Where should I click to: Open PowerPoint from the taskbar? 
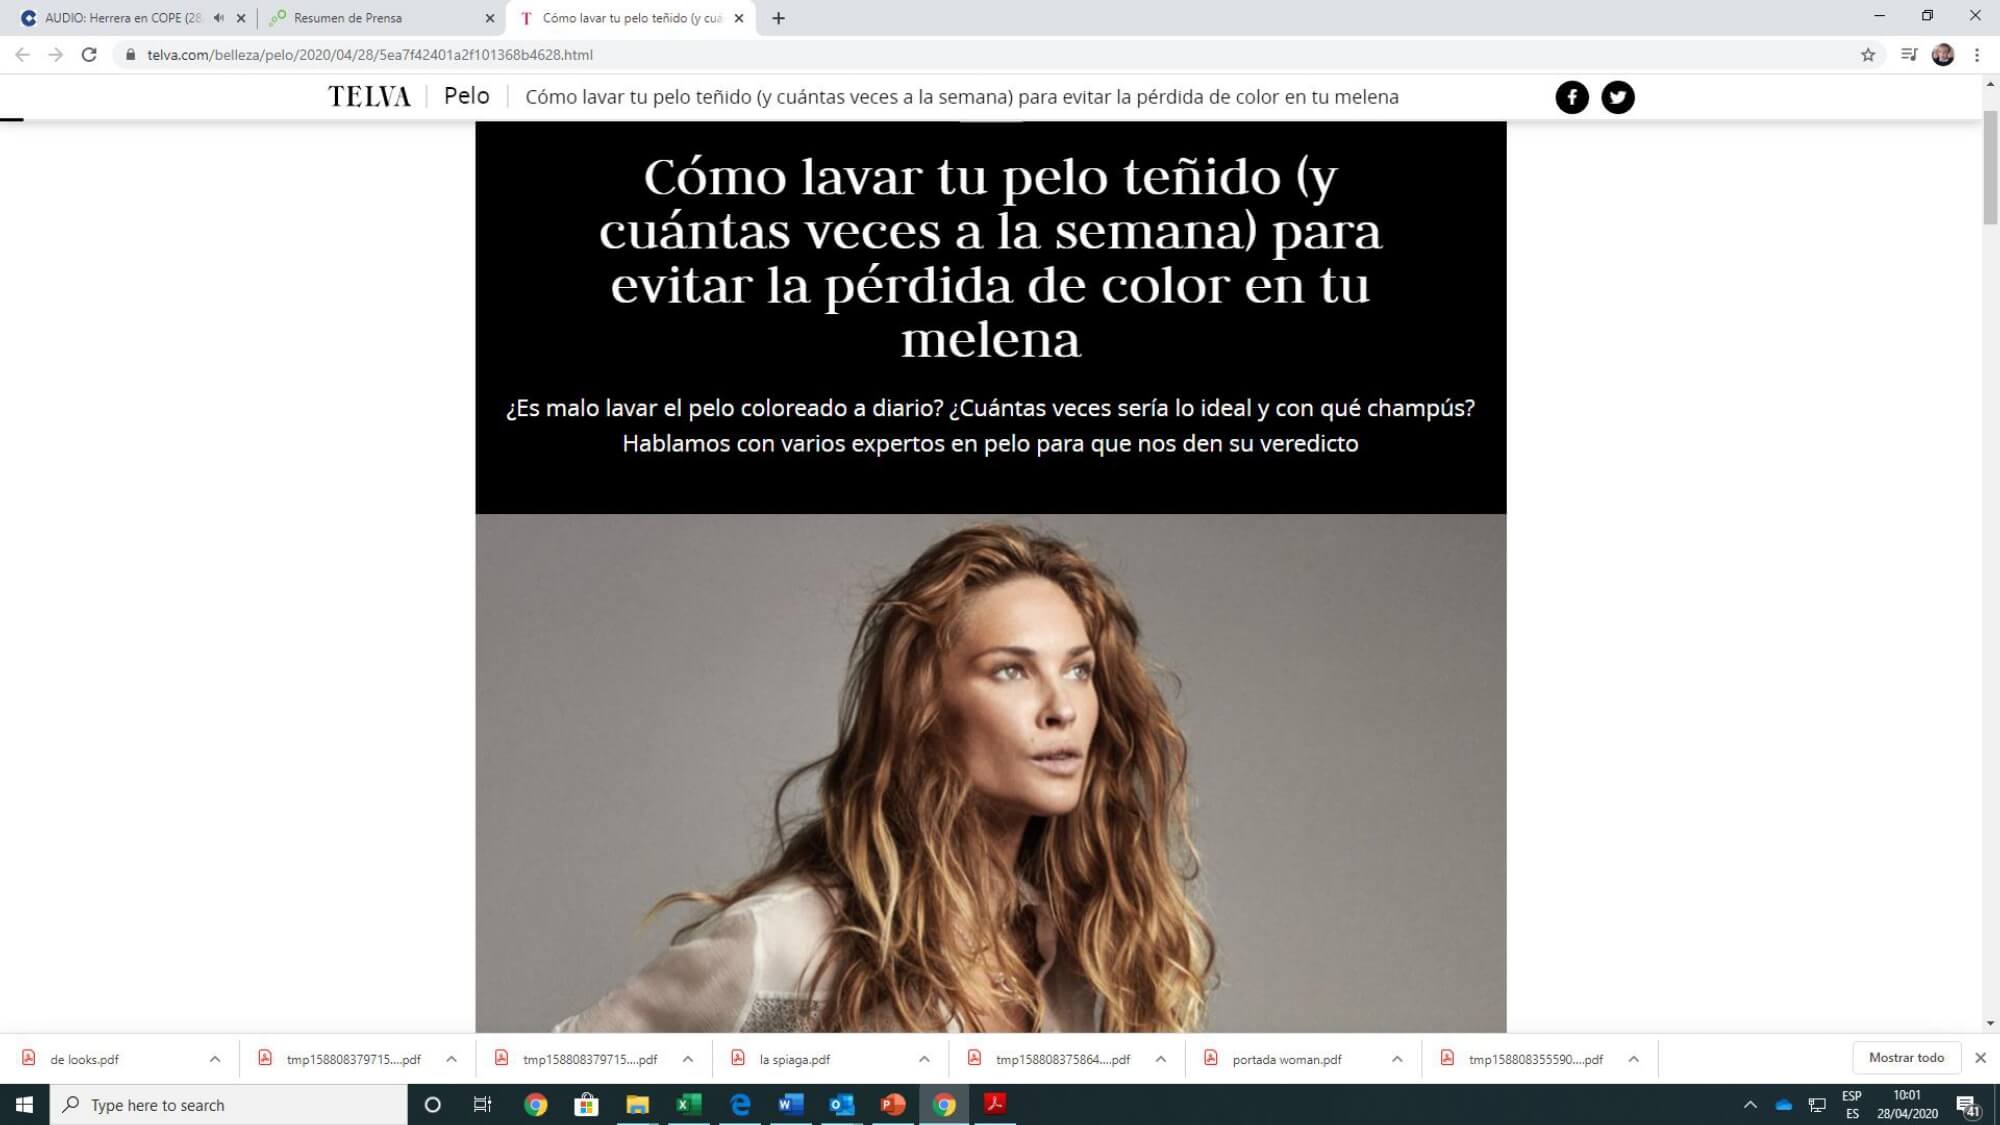pyautogui.click(x=892, y=1104)
